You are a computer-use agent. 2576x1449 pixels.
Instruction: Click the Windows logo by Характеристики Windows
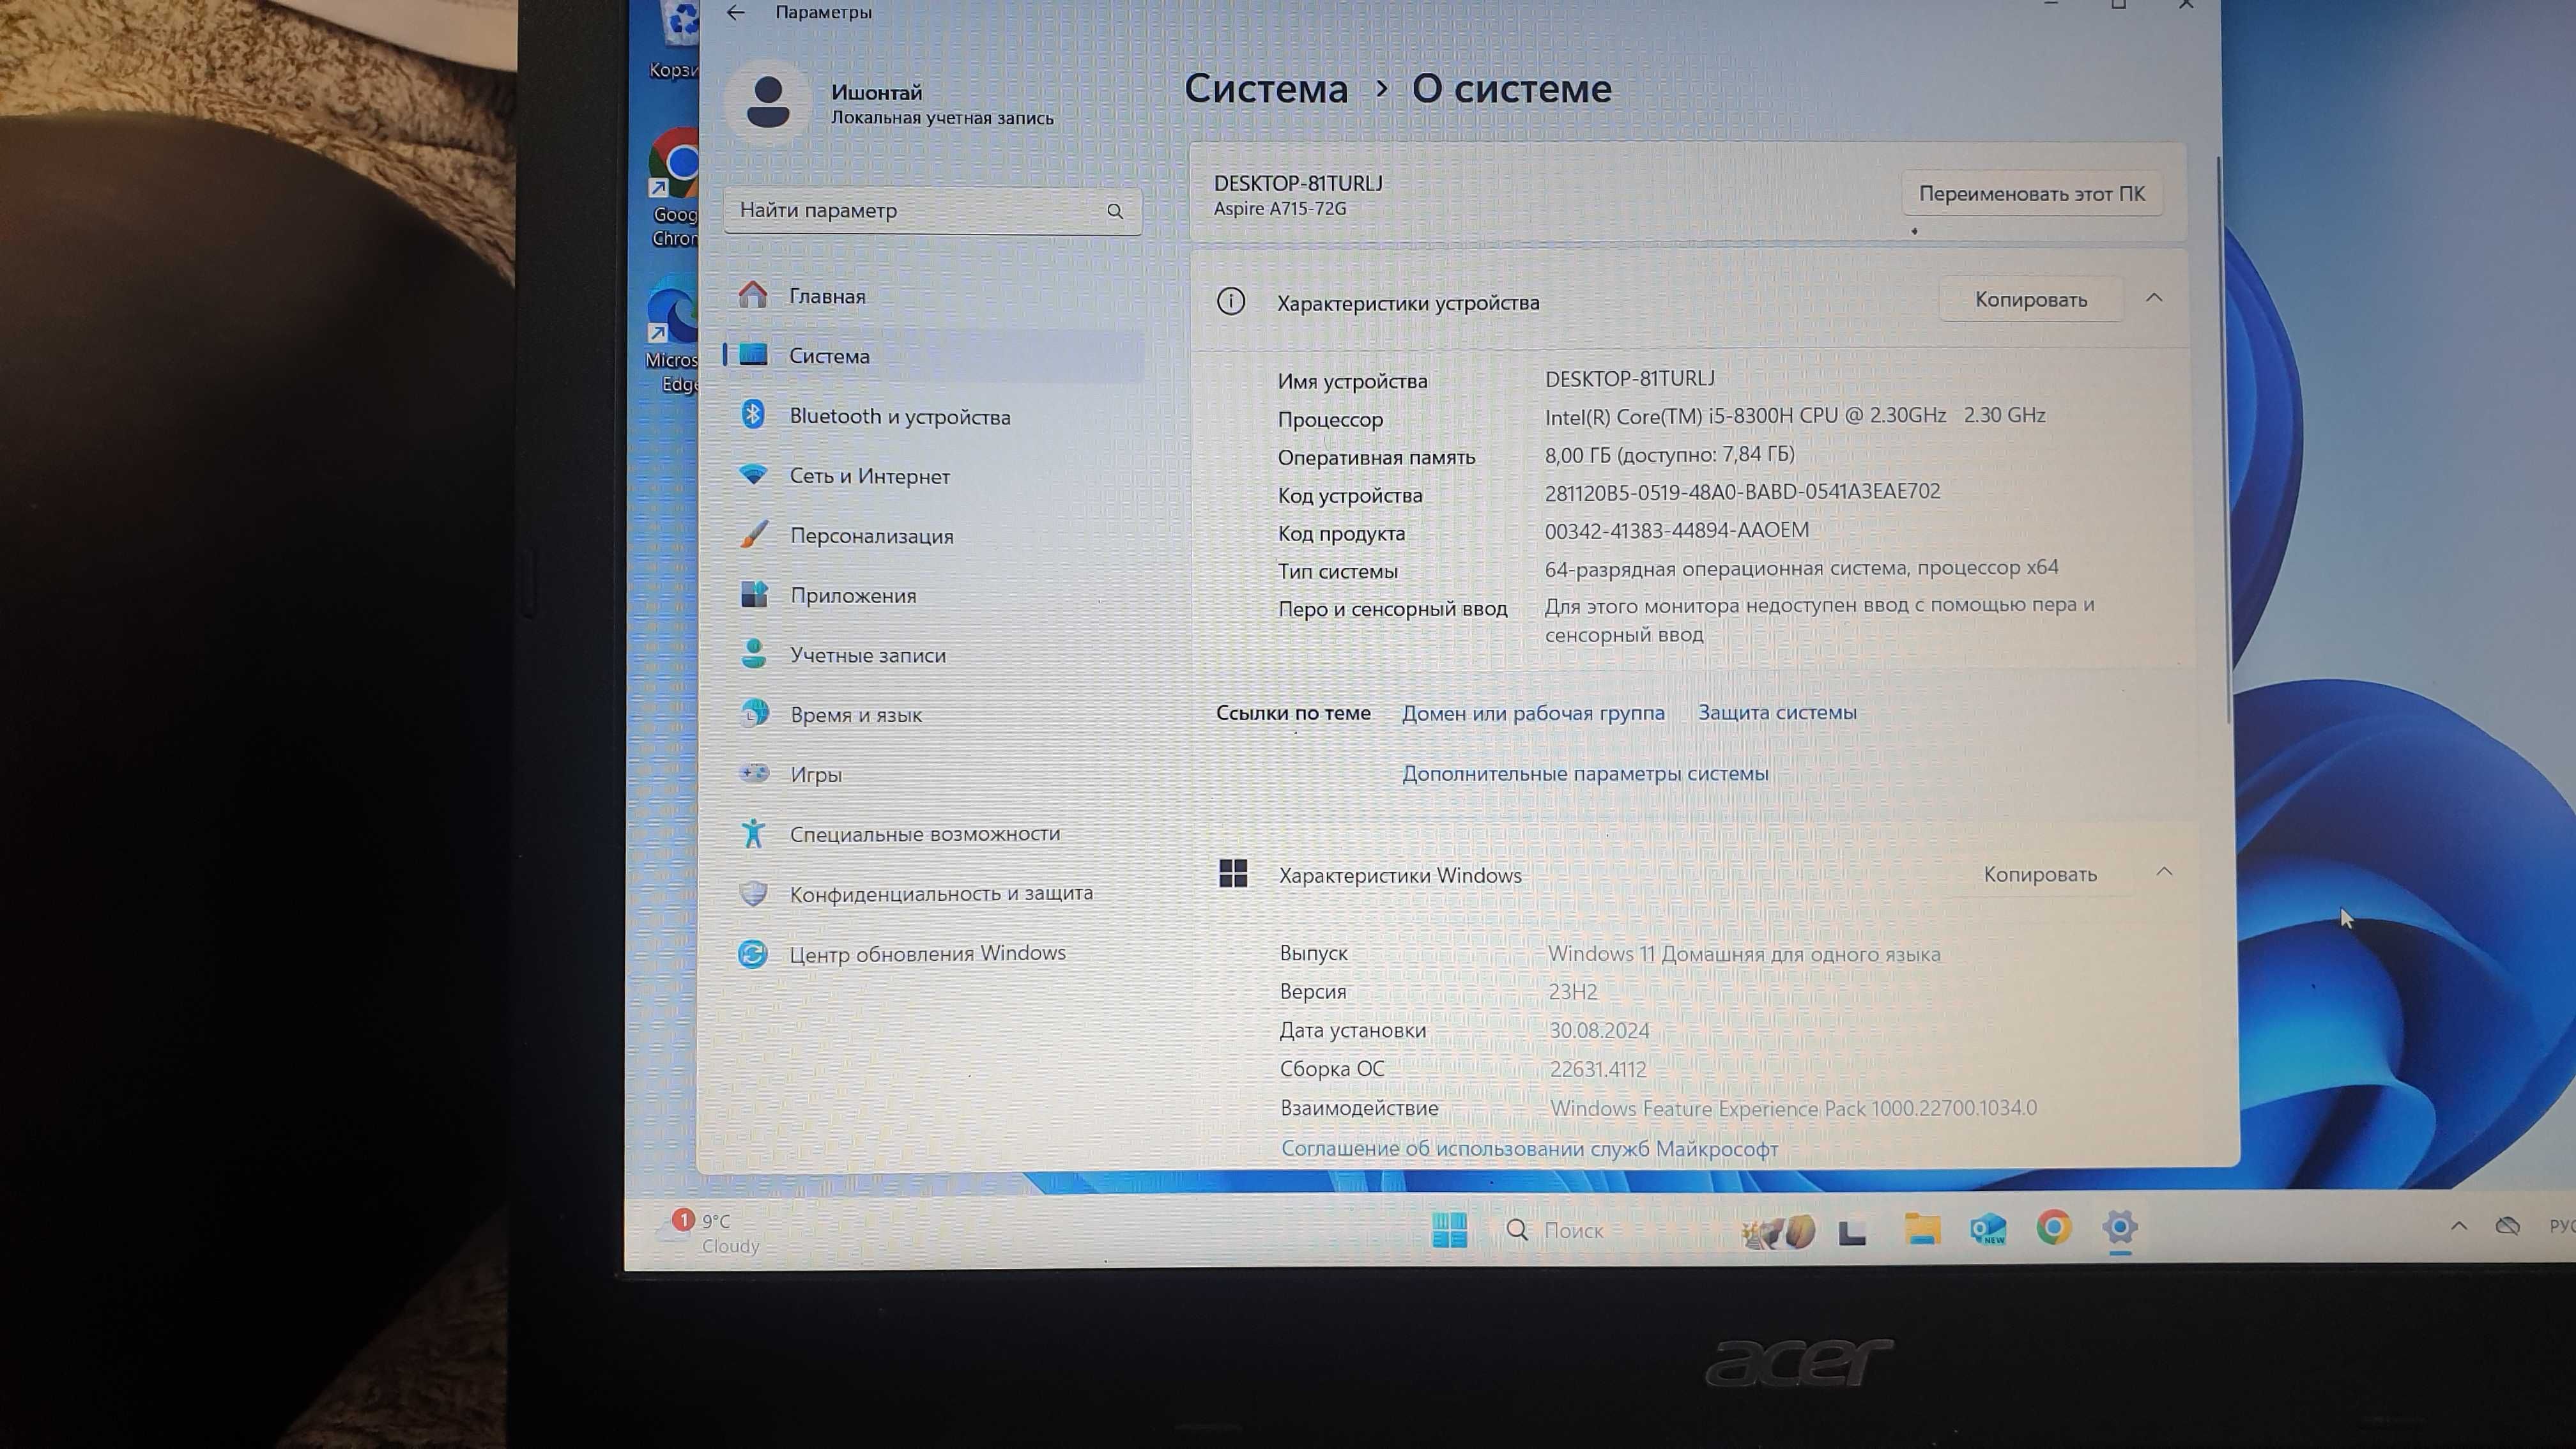tap(1233, 873)
